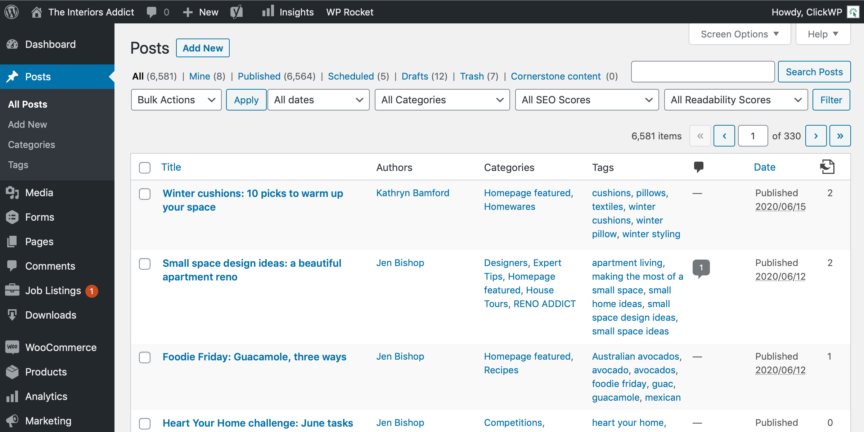Expand the All Categories filter dropdown

[x=443, y=100]
